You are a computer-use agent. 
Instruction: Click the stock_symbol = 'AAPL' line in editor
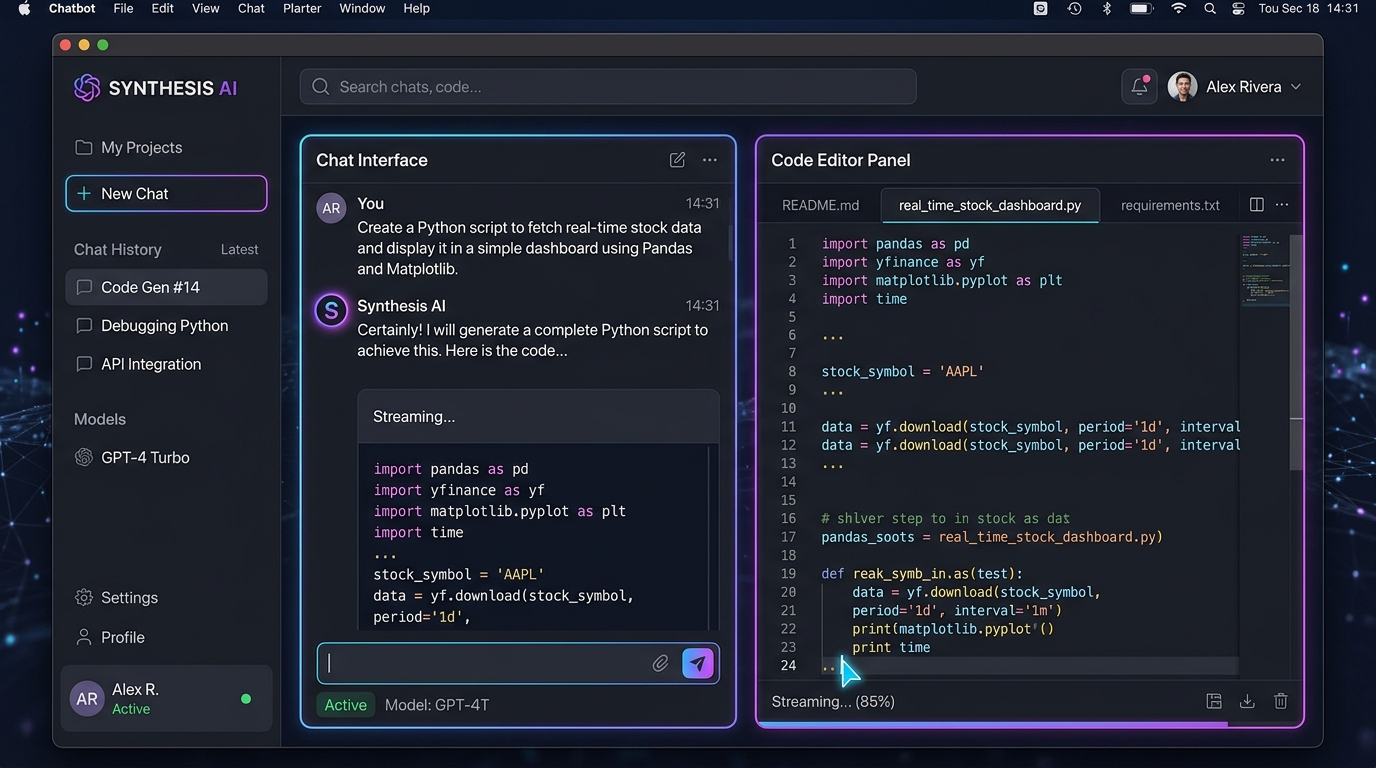(903, 371)
